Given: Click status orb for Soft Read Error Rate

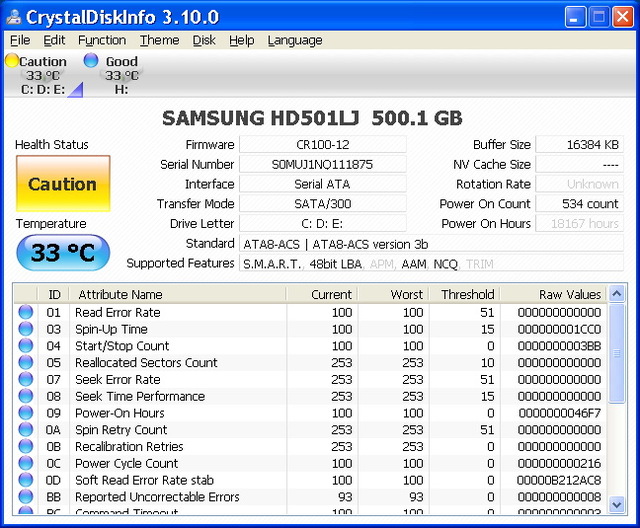Looking at the screenshot, I should point(26,480).
